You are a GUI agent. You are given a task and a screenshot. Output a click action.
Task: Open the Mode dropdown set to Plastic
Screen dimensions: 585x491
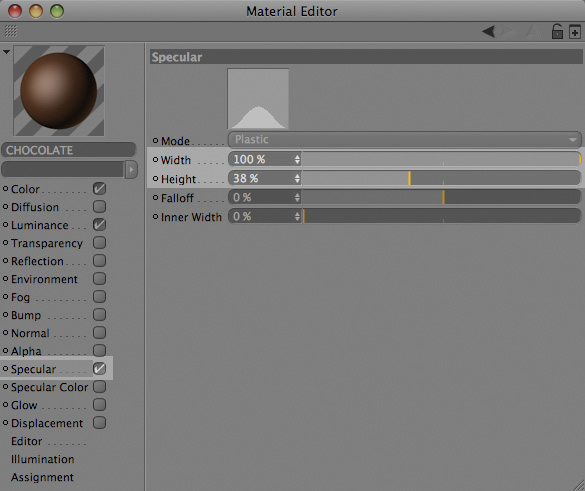coord(404,140)
